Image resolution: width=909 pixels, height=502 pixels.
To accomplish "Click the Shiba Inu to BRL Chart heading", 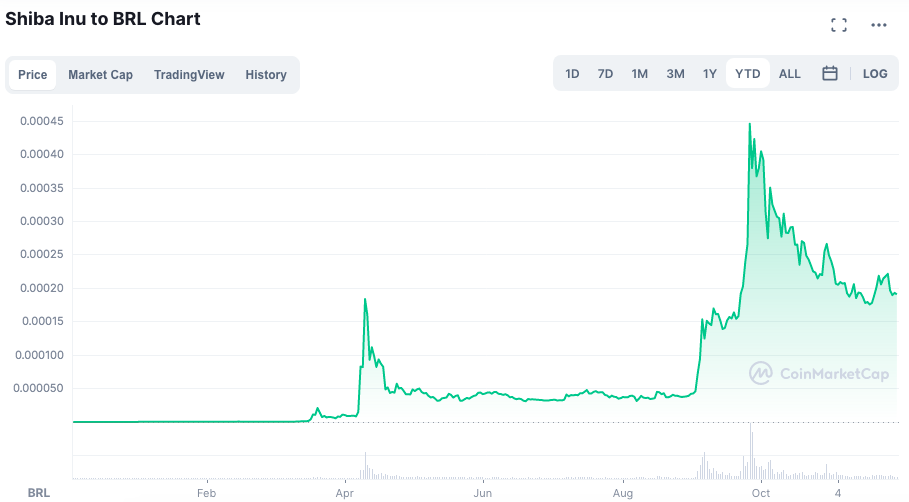I will [x=103, y=19].
